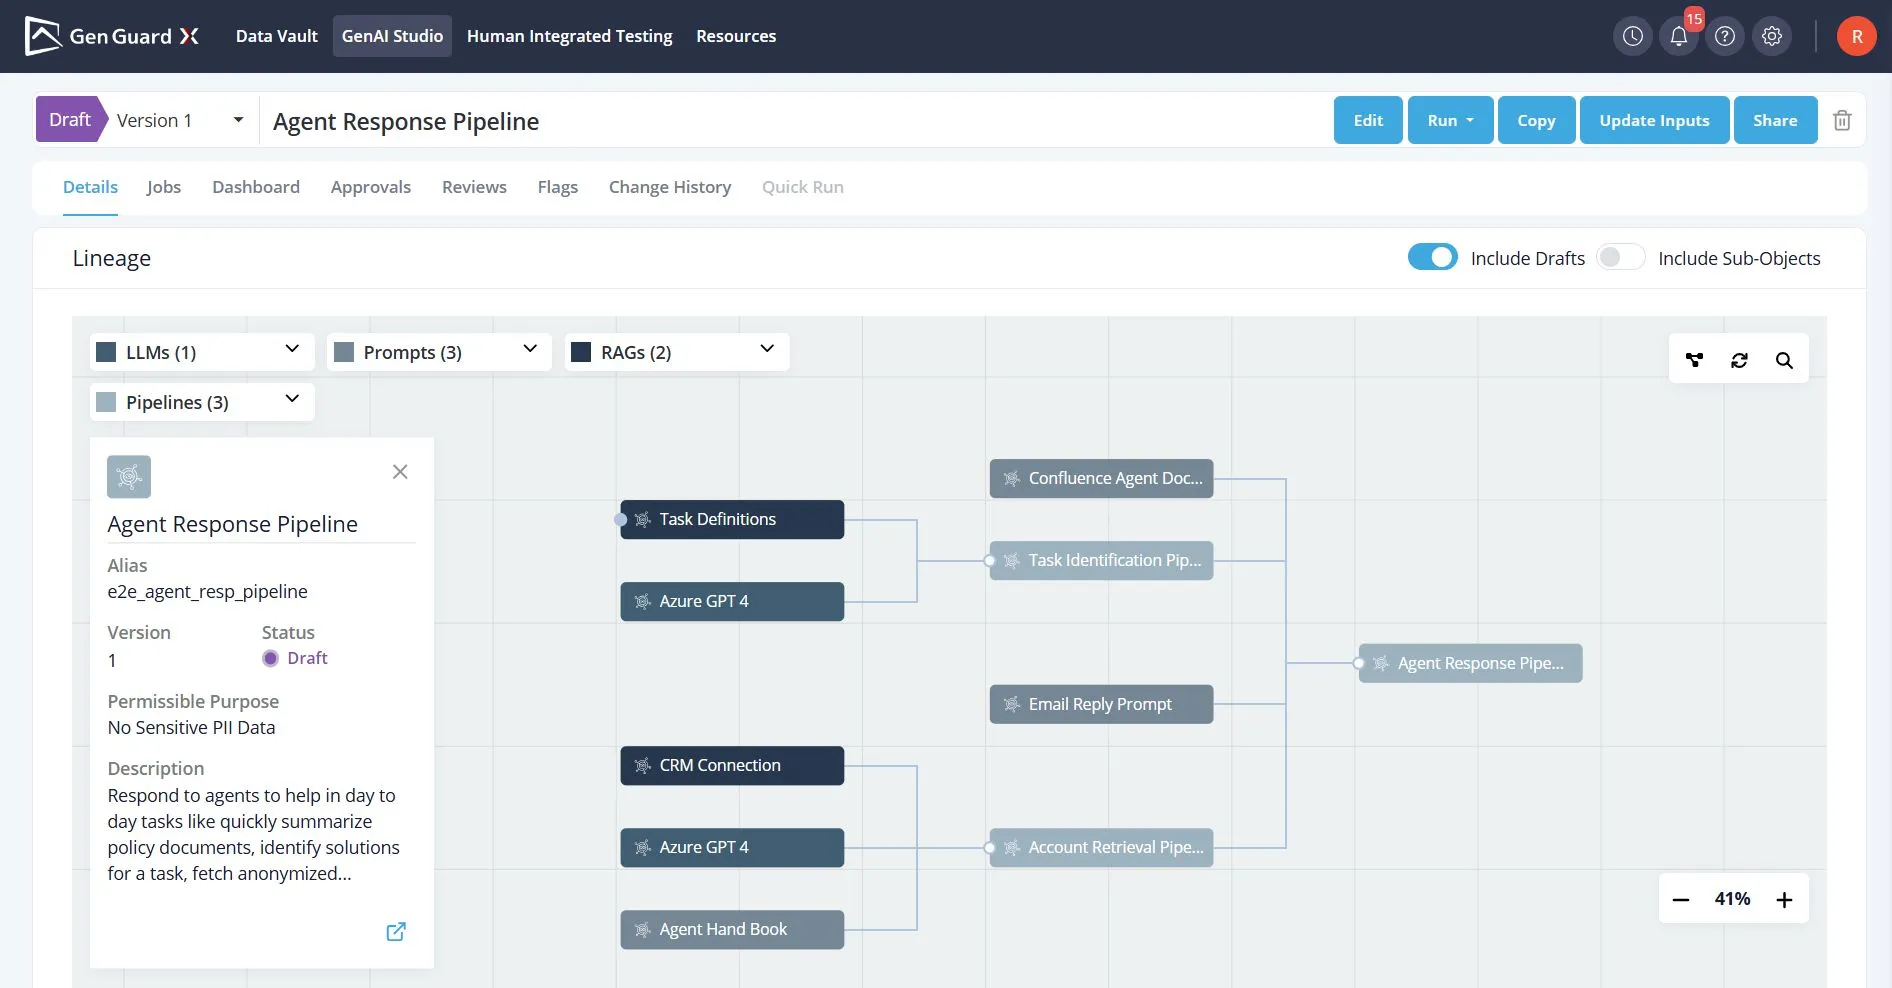1892x988 pixels.
Task: Open the history clock icon
Action: click(1632, 36)
